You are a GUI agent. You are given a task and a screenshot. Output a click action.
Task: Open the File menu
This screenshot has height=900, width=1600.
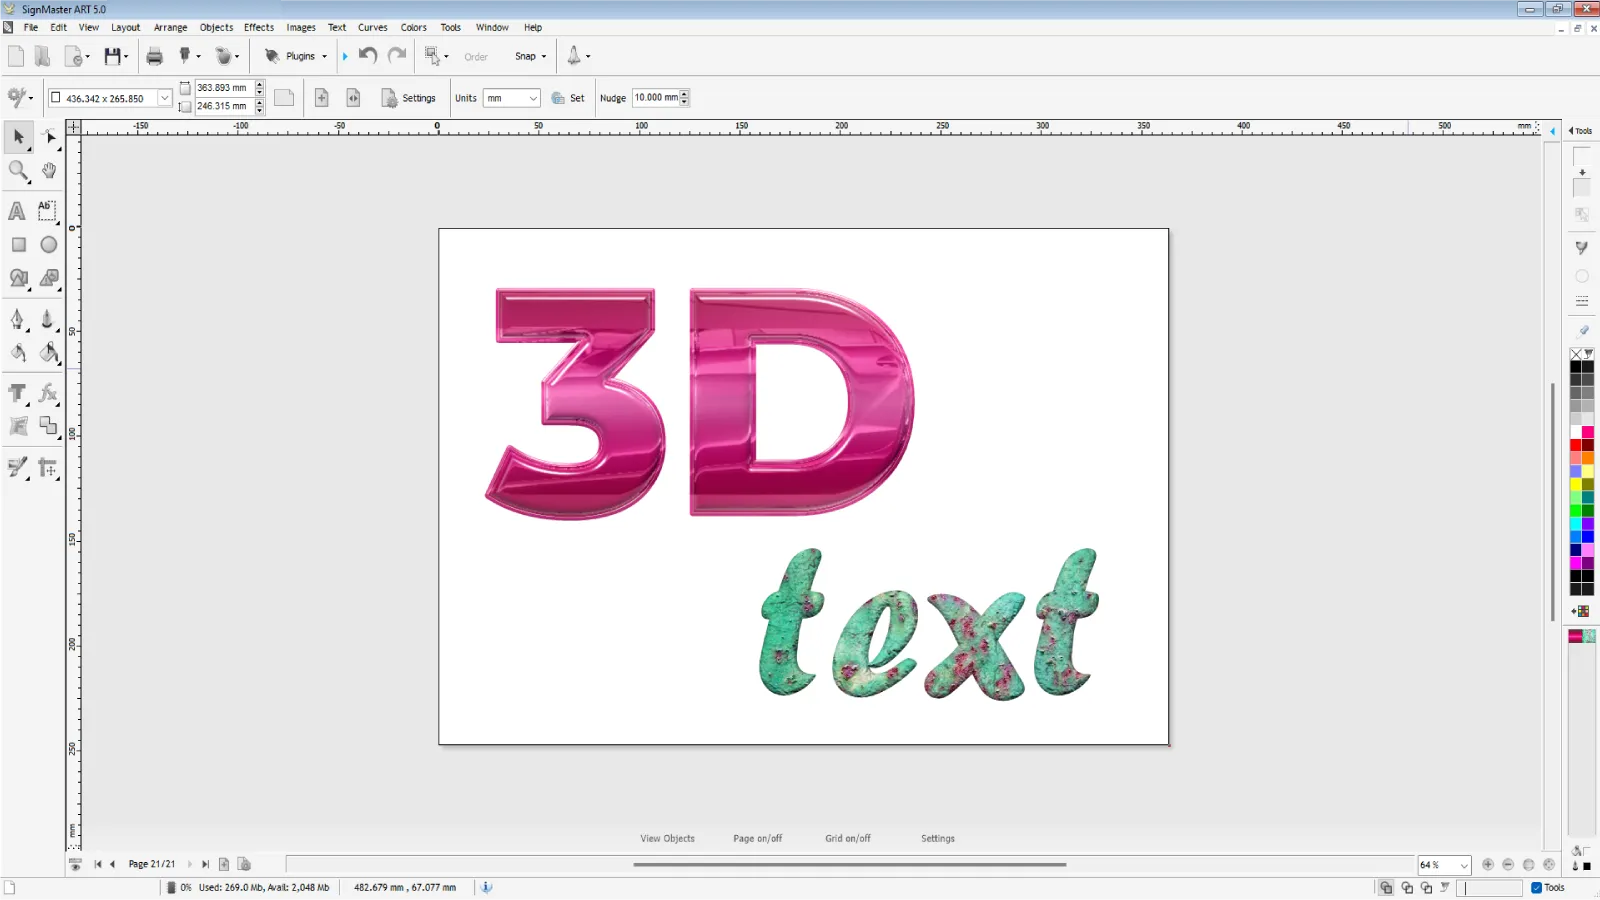pyautogui.click(x=31, y=28)
